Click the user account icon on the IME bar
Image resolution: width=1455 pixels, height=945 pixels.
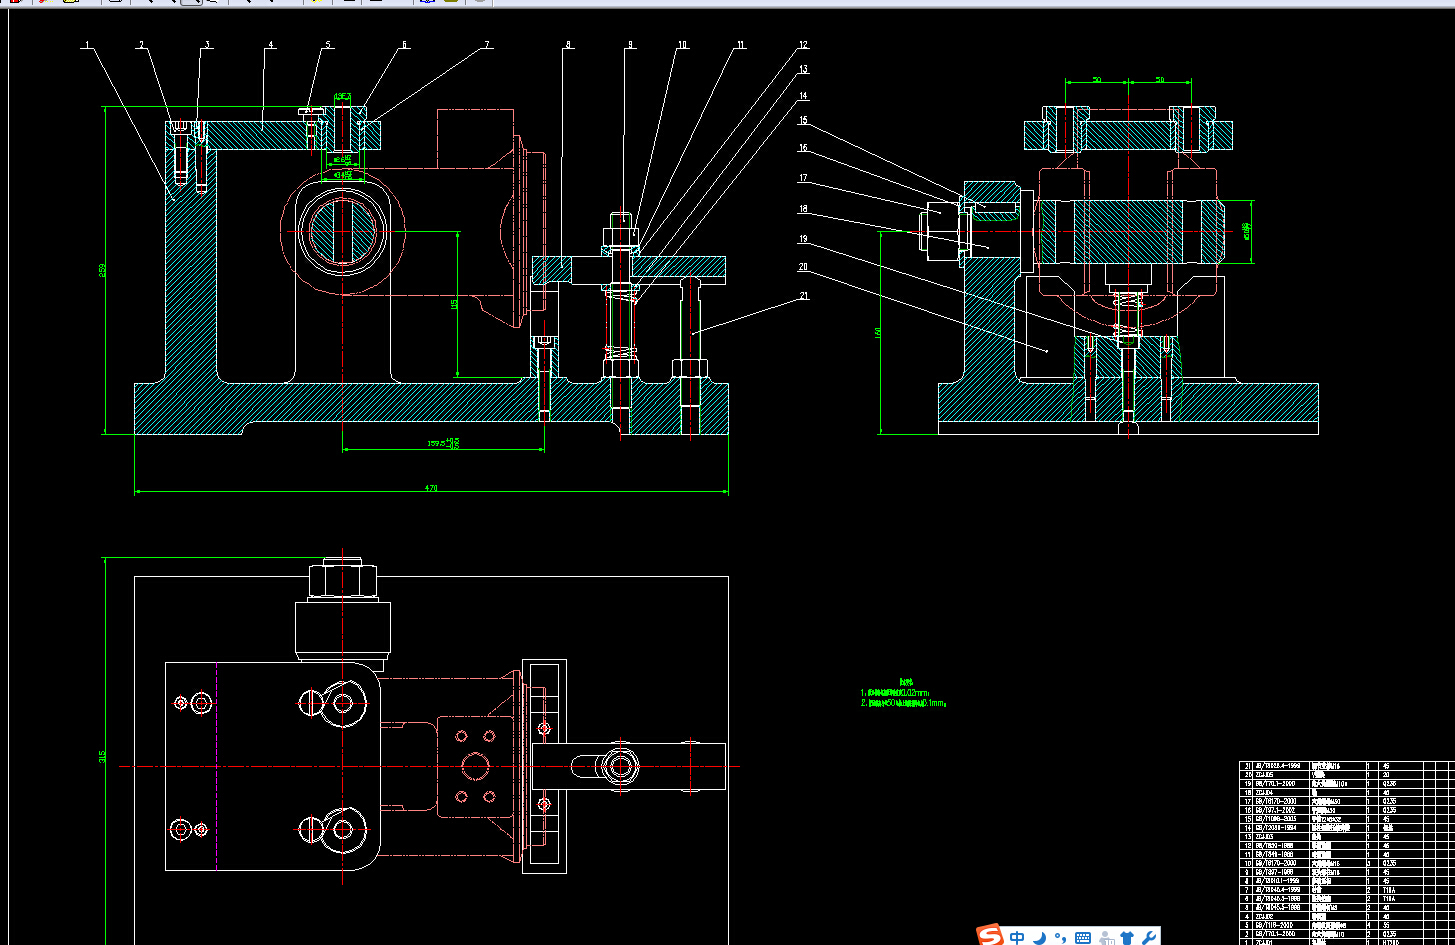[1106, 937]
